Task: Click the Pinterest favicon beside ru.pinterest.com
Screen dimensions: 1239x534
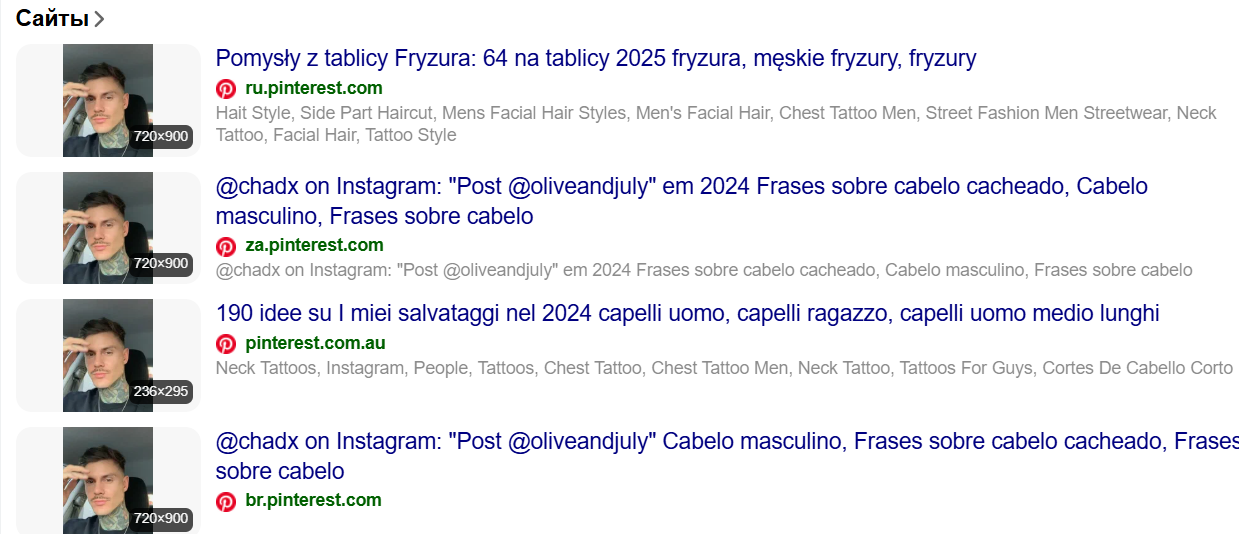Action: click(x=226, y=88)
